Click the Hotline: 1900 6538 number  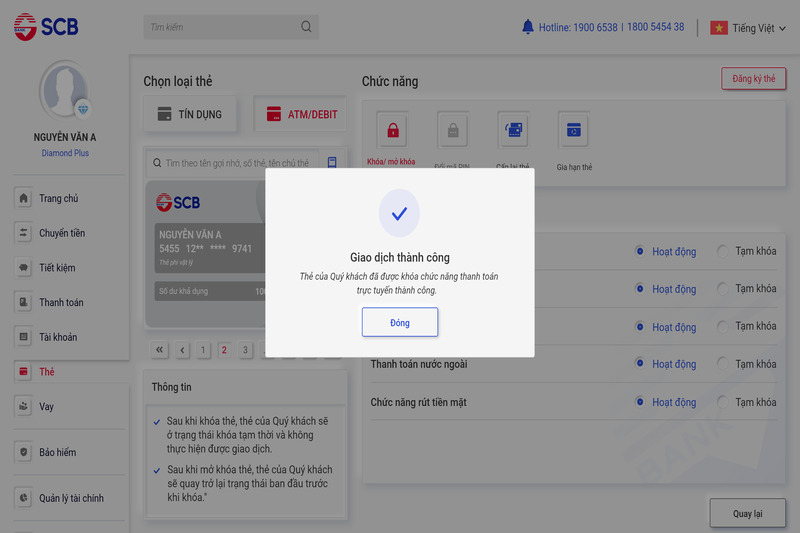click(578, 27)
